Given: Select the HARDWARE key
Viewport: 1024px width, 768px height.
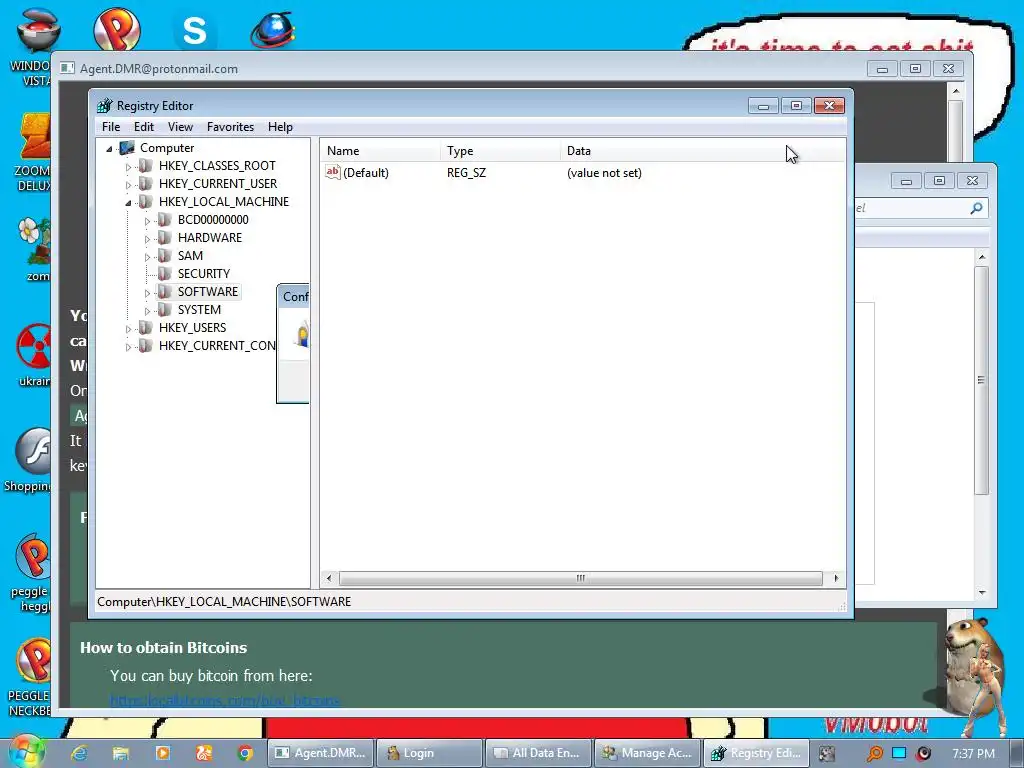Looking at the screenshot, I should click(210, 238).
